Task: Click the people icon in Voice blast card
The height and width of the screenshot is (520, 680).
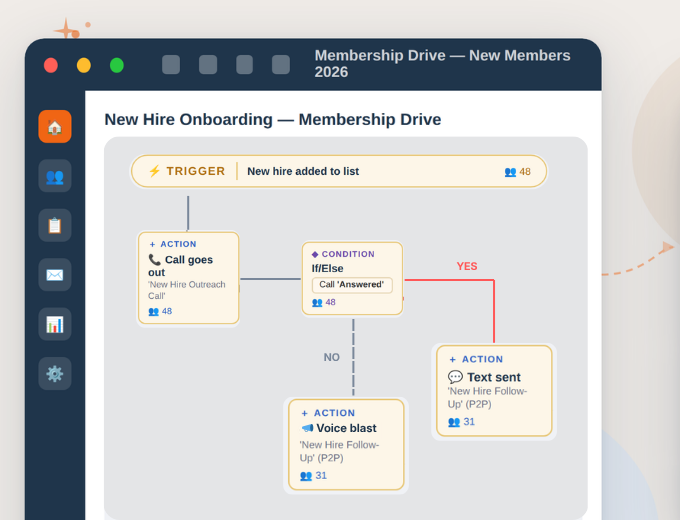Action: click(306, 476)
